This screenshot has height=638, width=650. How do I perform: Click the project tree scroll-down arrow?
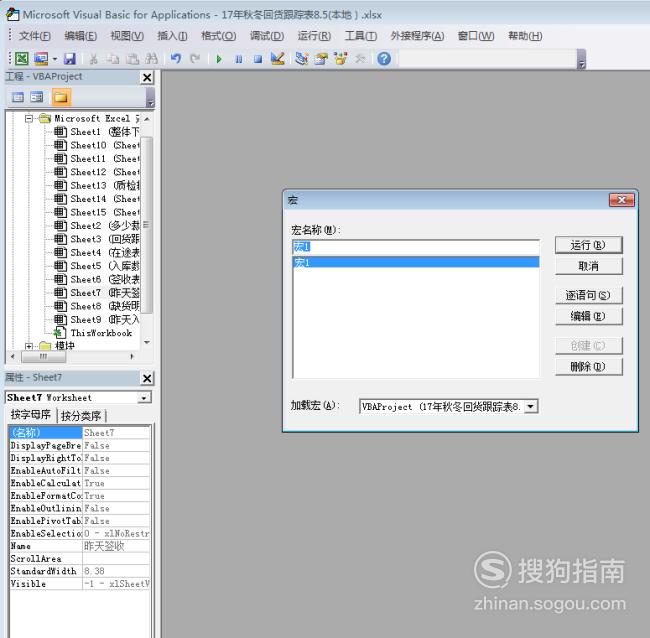pos(147,342)
